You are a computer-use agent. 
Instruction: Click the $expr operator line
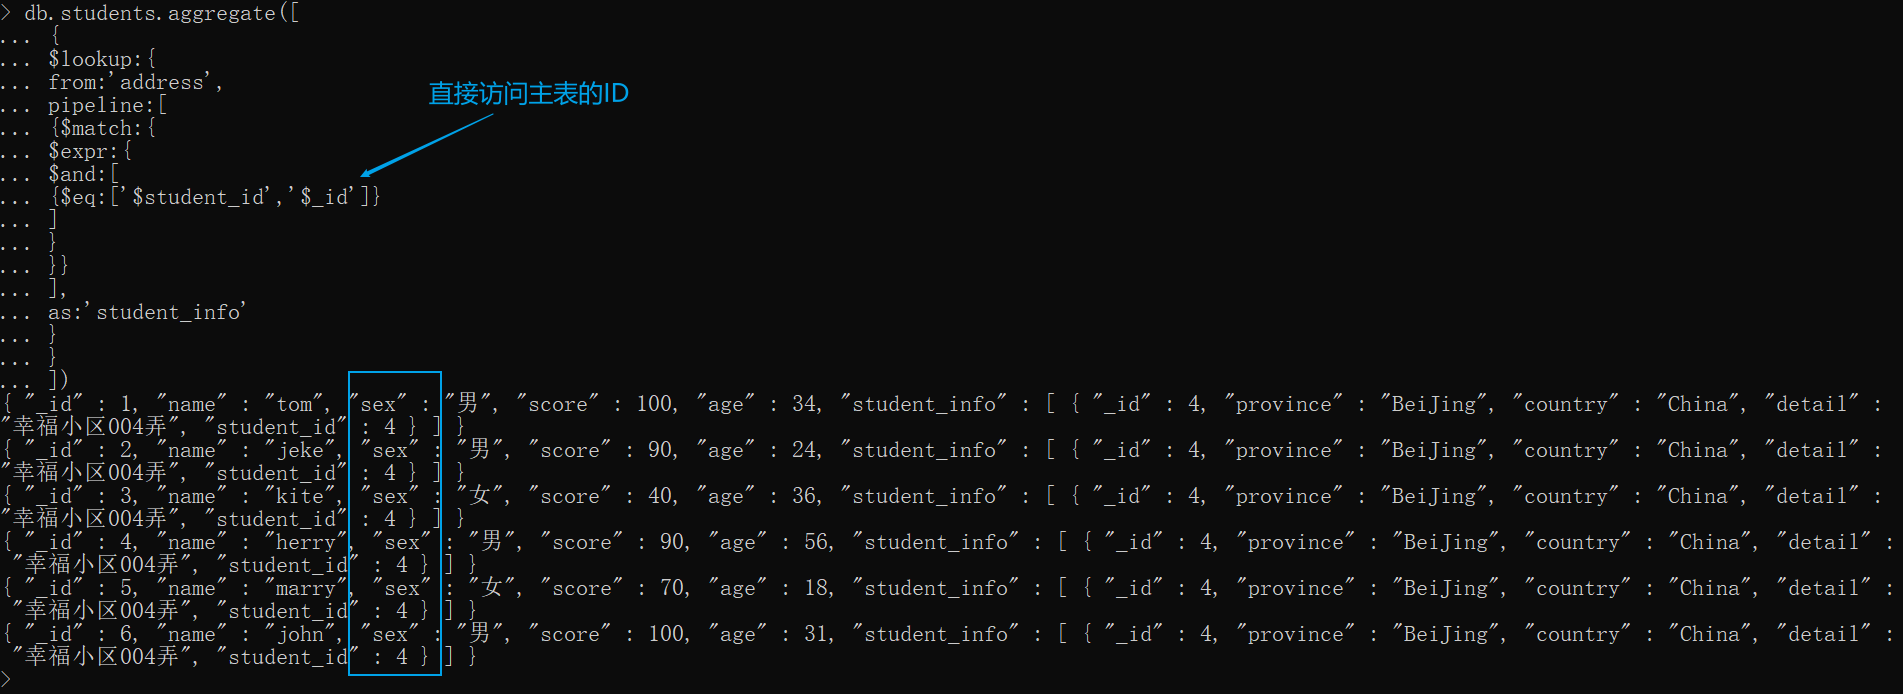89,152
